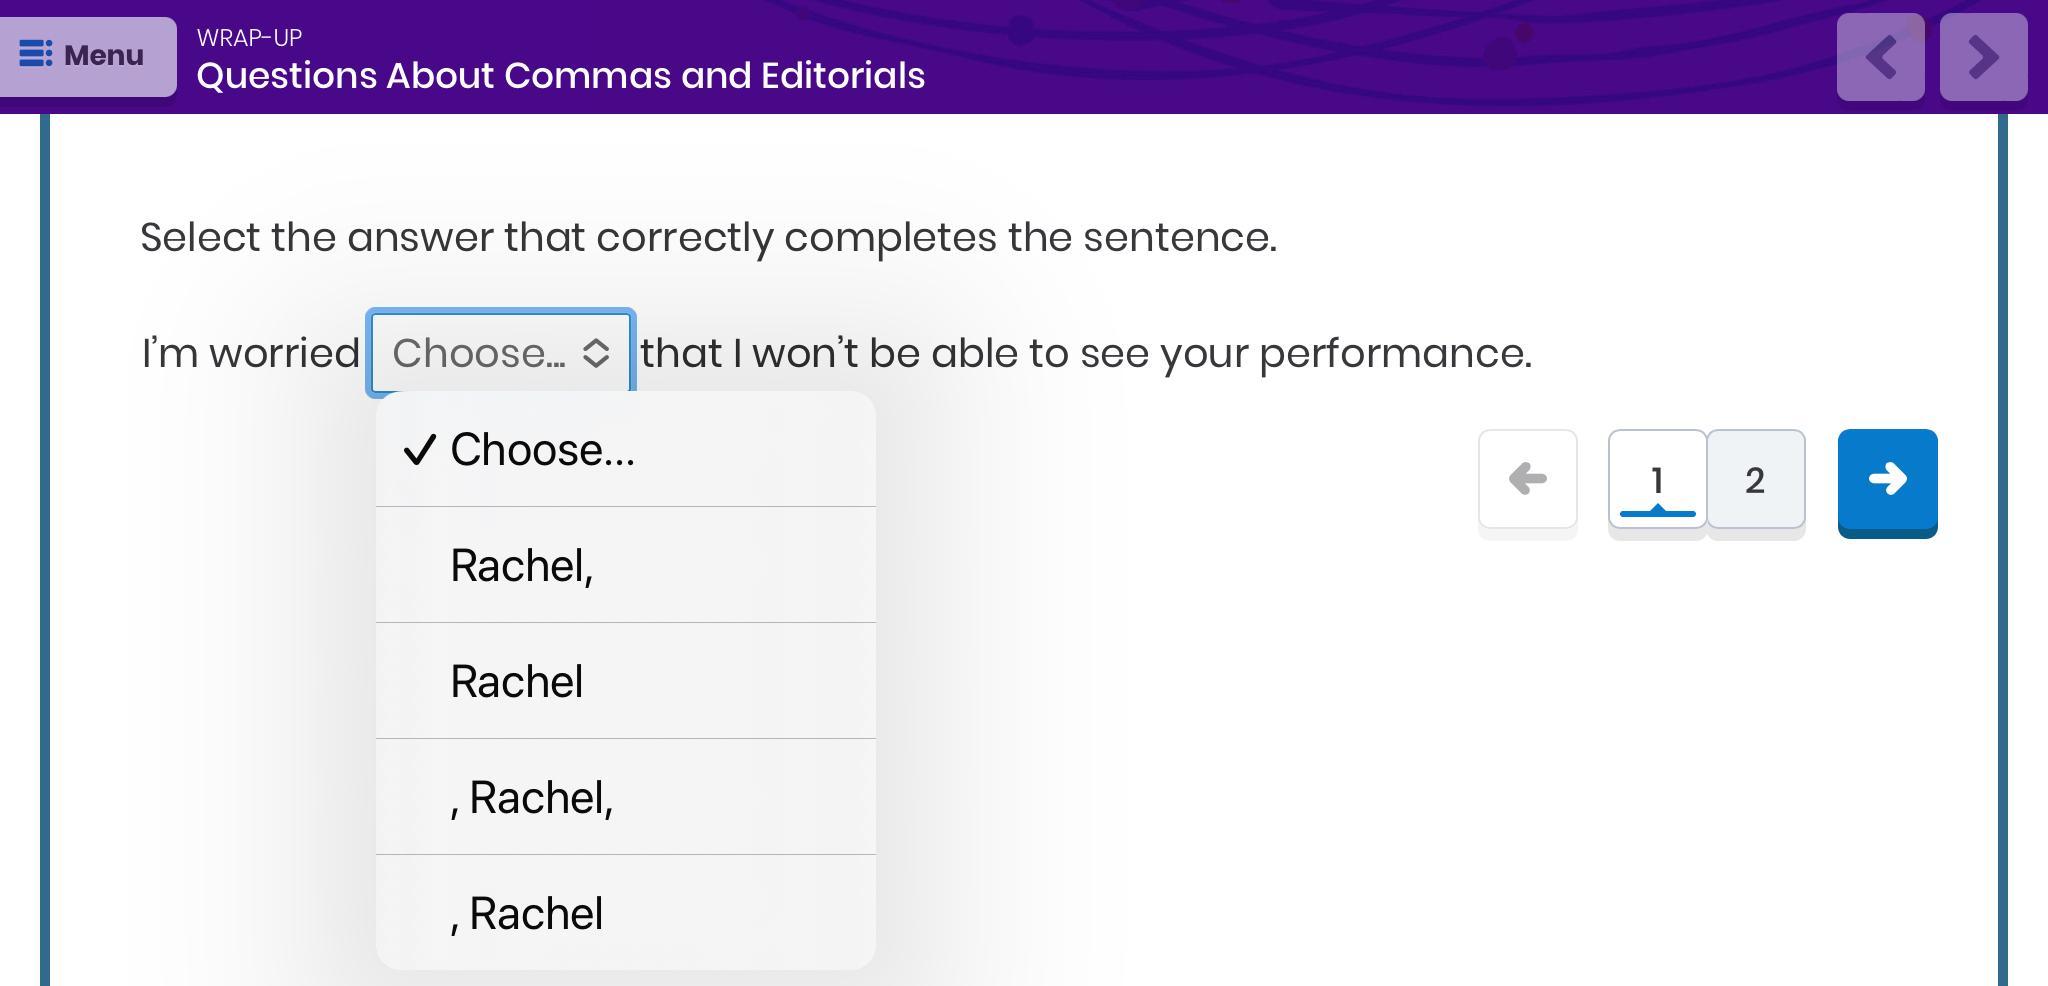
Task: Click the hamburger icon beside Menu
Action: [36, 54]
